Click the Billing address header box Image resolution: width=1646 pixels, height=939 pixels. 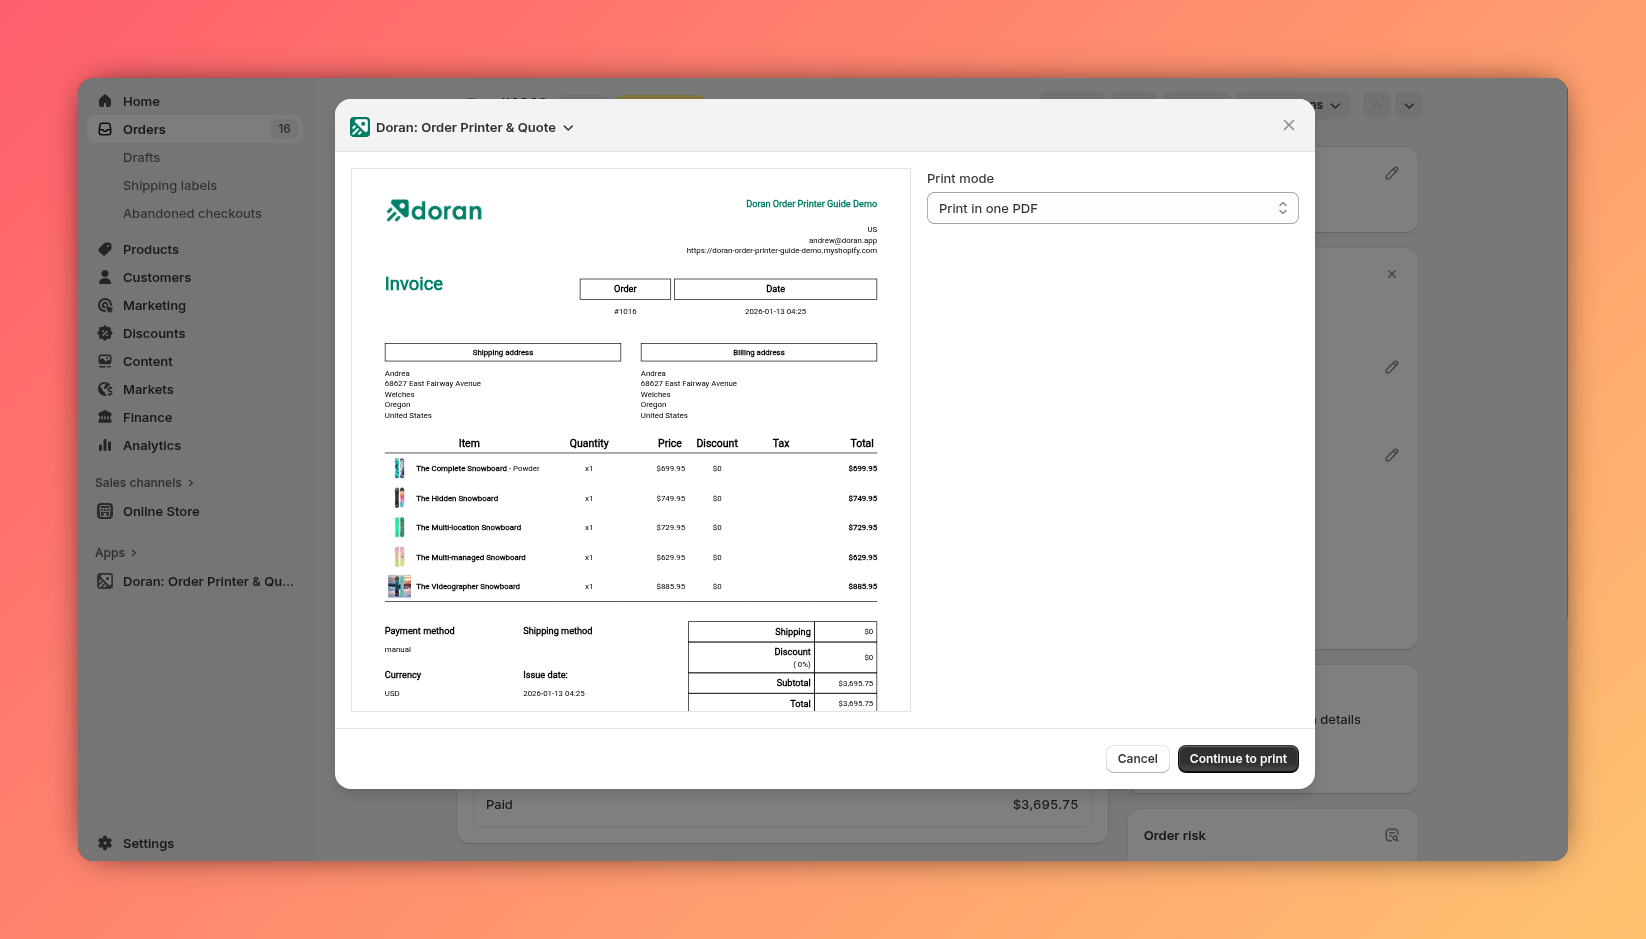point(759,352)
